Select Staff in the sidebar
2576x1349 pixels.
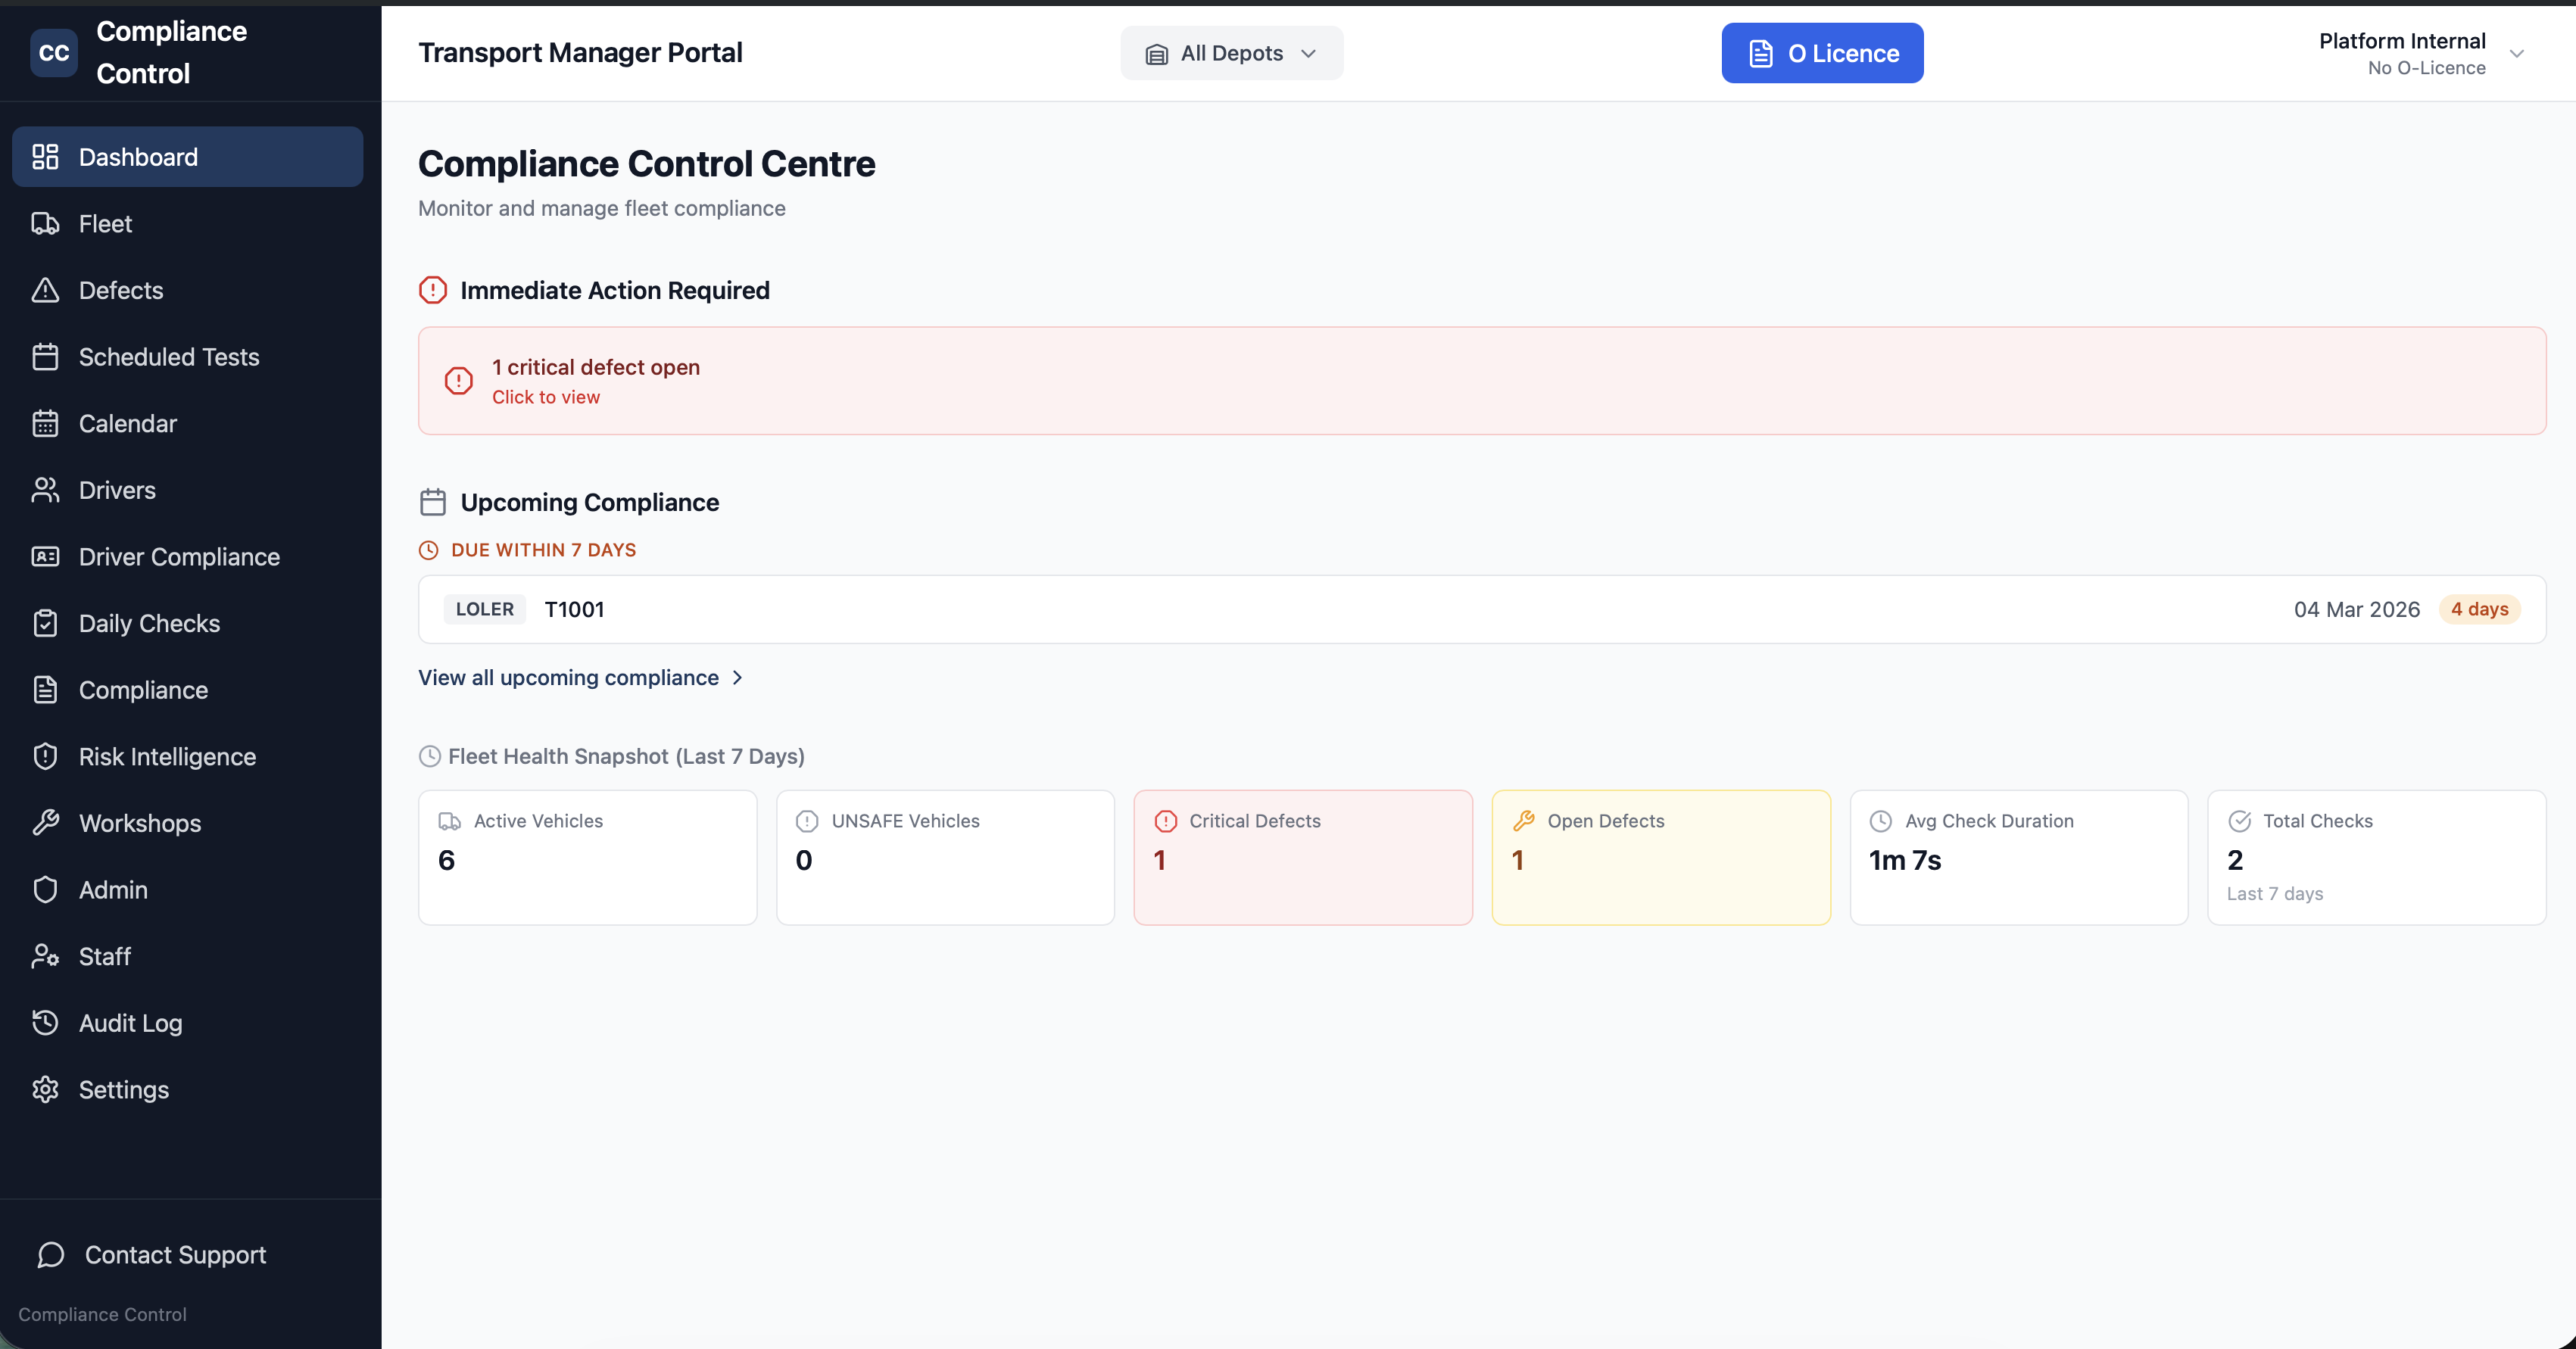pyautogui.click(x=105, y=957)
